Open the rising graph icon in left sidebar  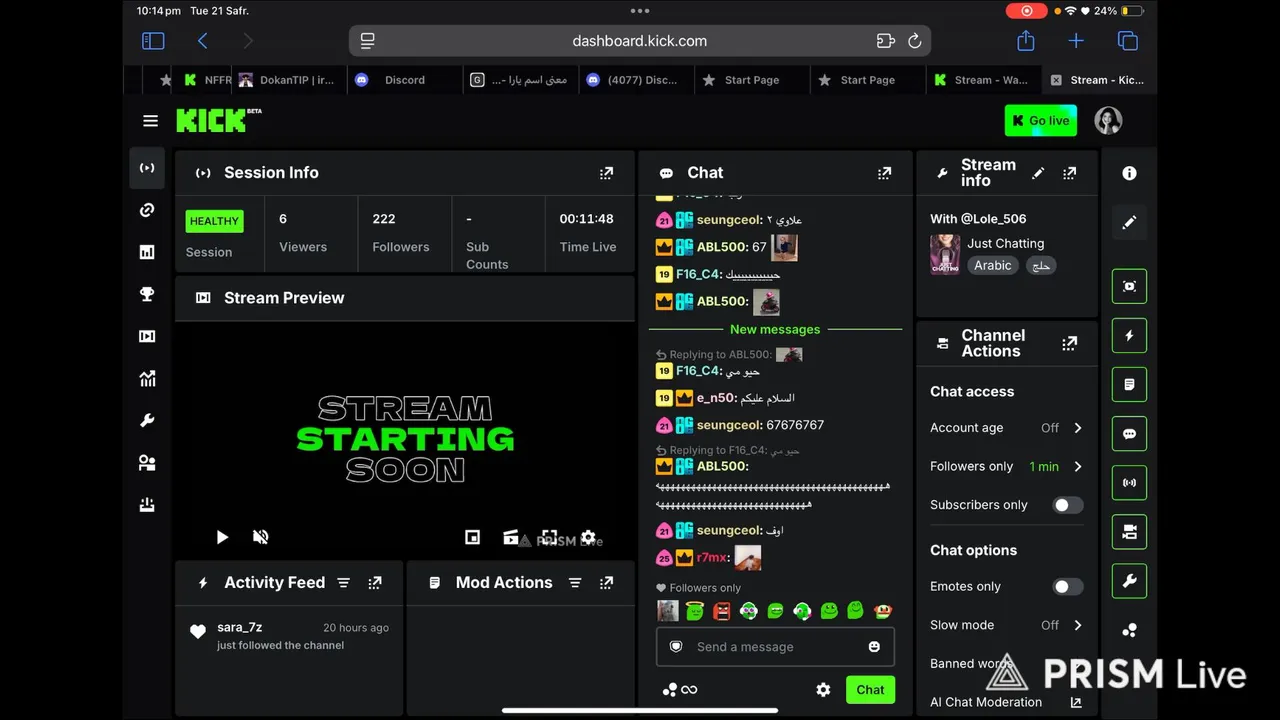tap(147, 378)
